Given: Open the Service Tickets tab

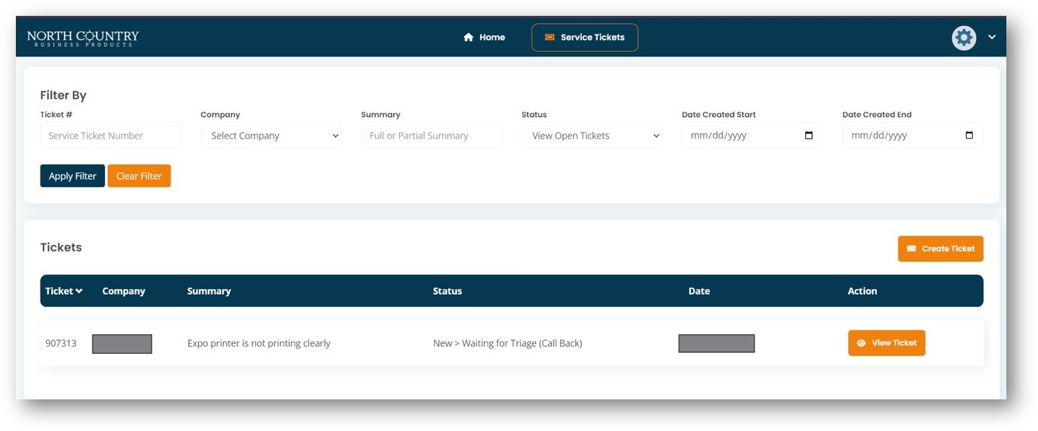Looking at the screenshot, I should pos(585,38).
